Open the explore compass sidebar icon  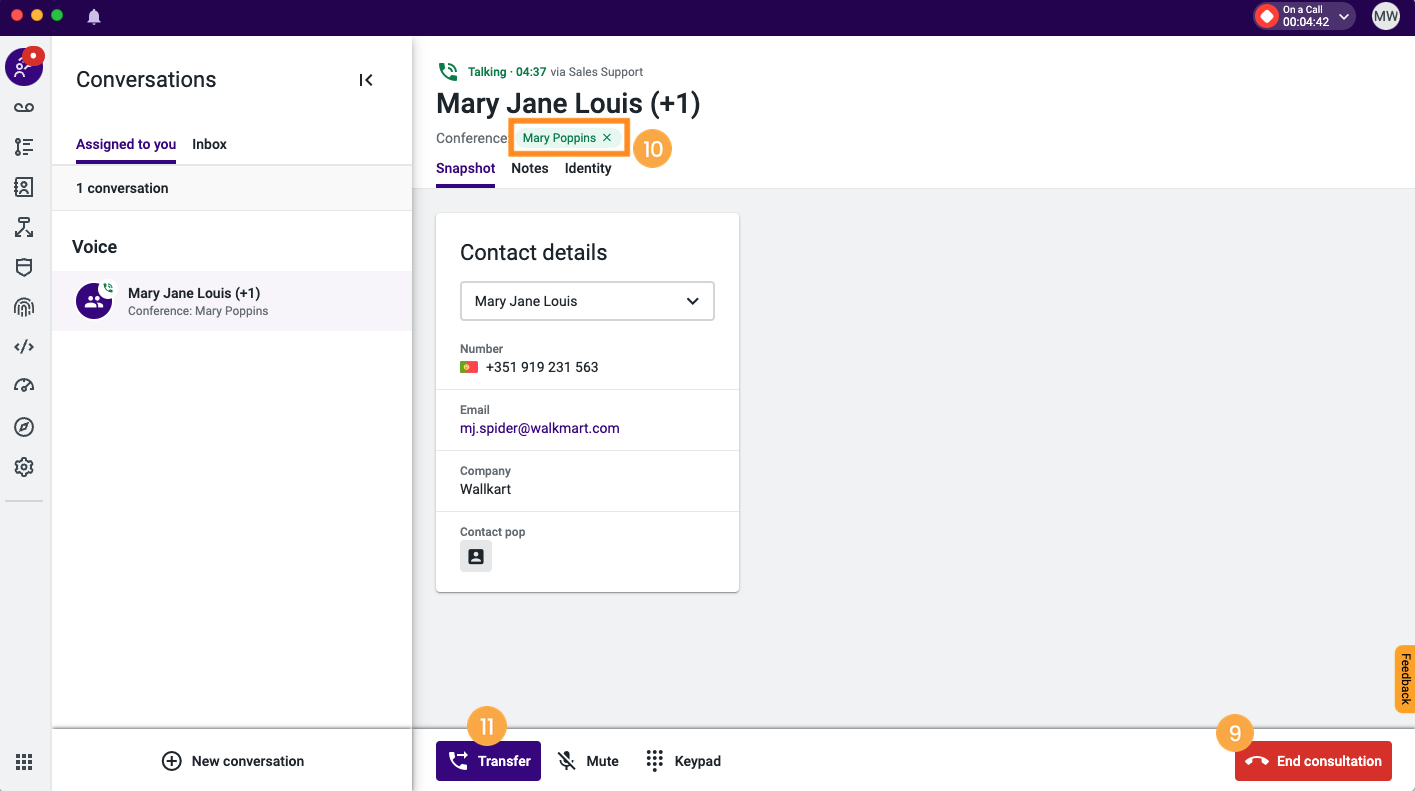pos(24,427)
